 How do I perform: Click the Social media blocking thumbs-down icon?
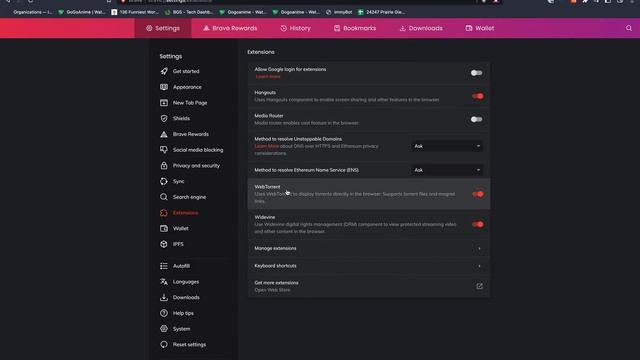[x=164, y=150]
